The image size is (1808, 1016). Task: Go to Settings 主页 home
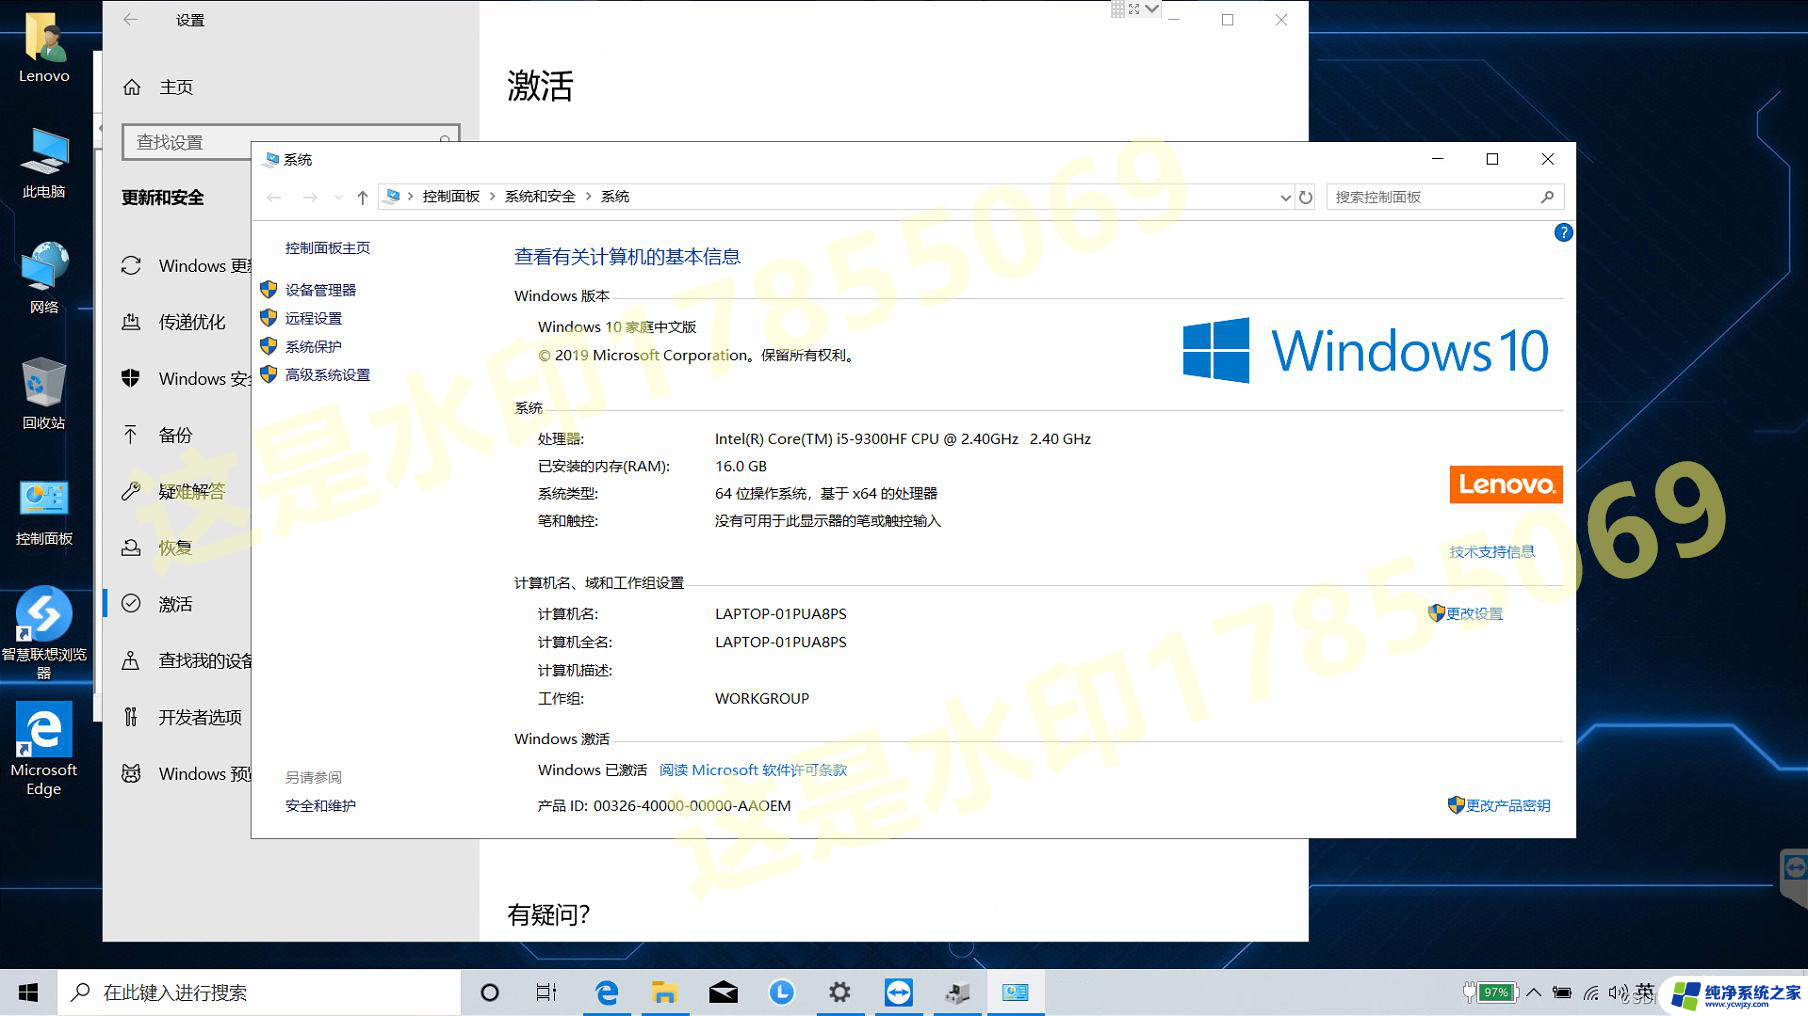[176, 87]
